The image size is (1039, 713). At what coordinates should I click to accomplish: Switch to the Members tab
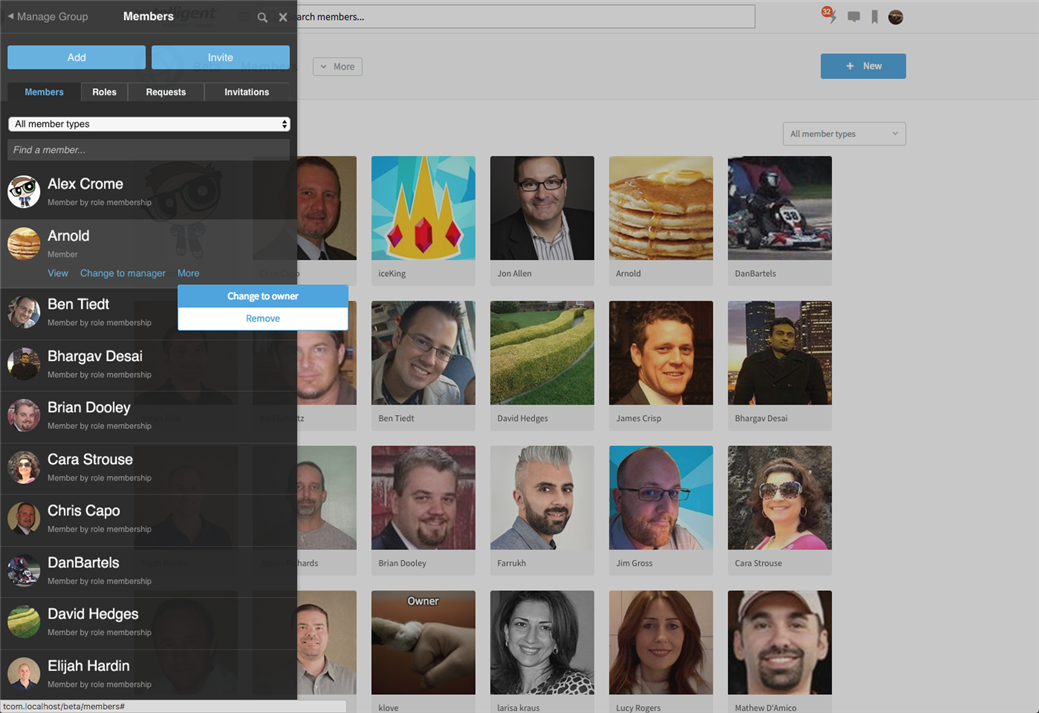tap(44, 92)
